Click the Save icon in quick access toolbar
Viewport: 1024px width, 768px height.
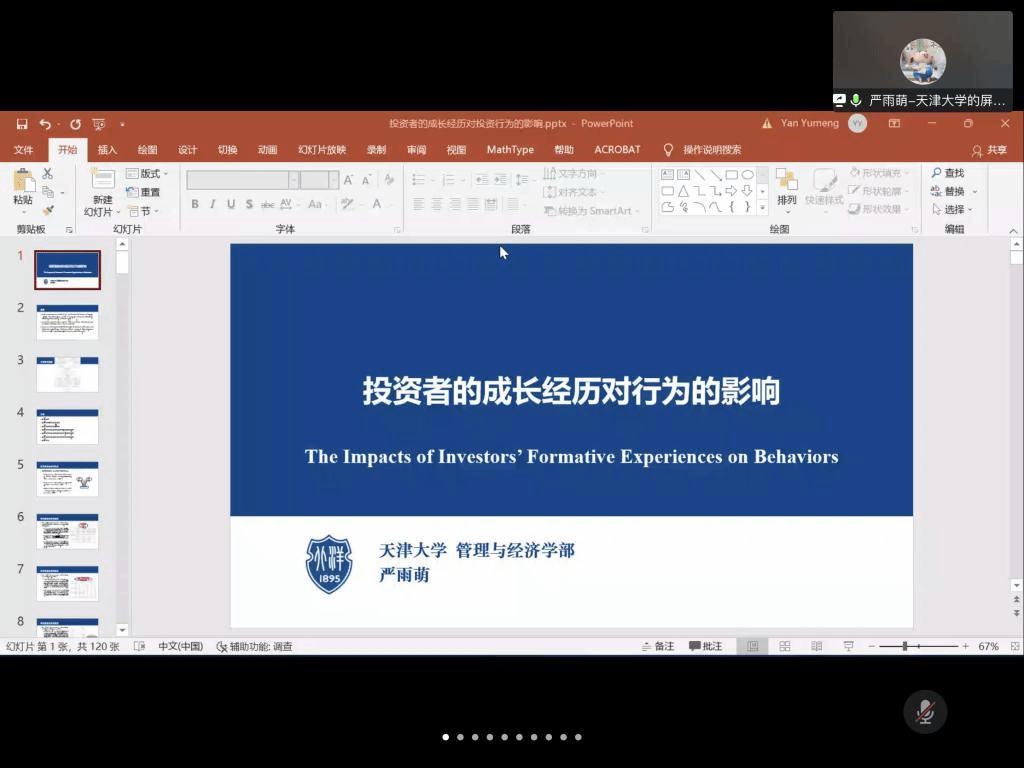[22, 124]
